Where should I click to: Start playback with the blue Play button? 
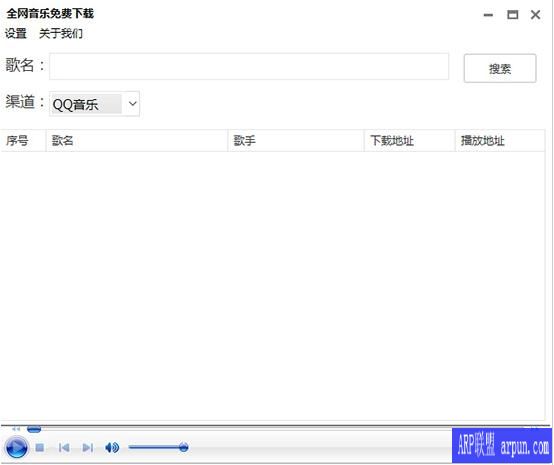click(x=16, y=447)
